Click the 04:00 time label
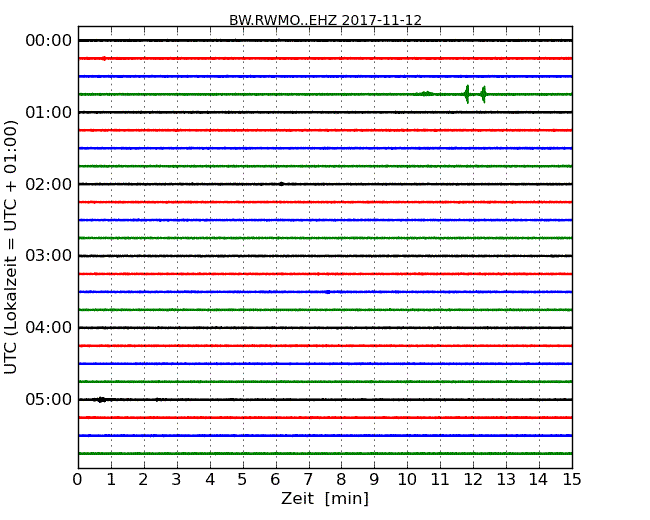 [x=49, y=328]
